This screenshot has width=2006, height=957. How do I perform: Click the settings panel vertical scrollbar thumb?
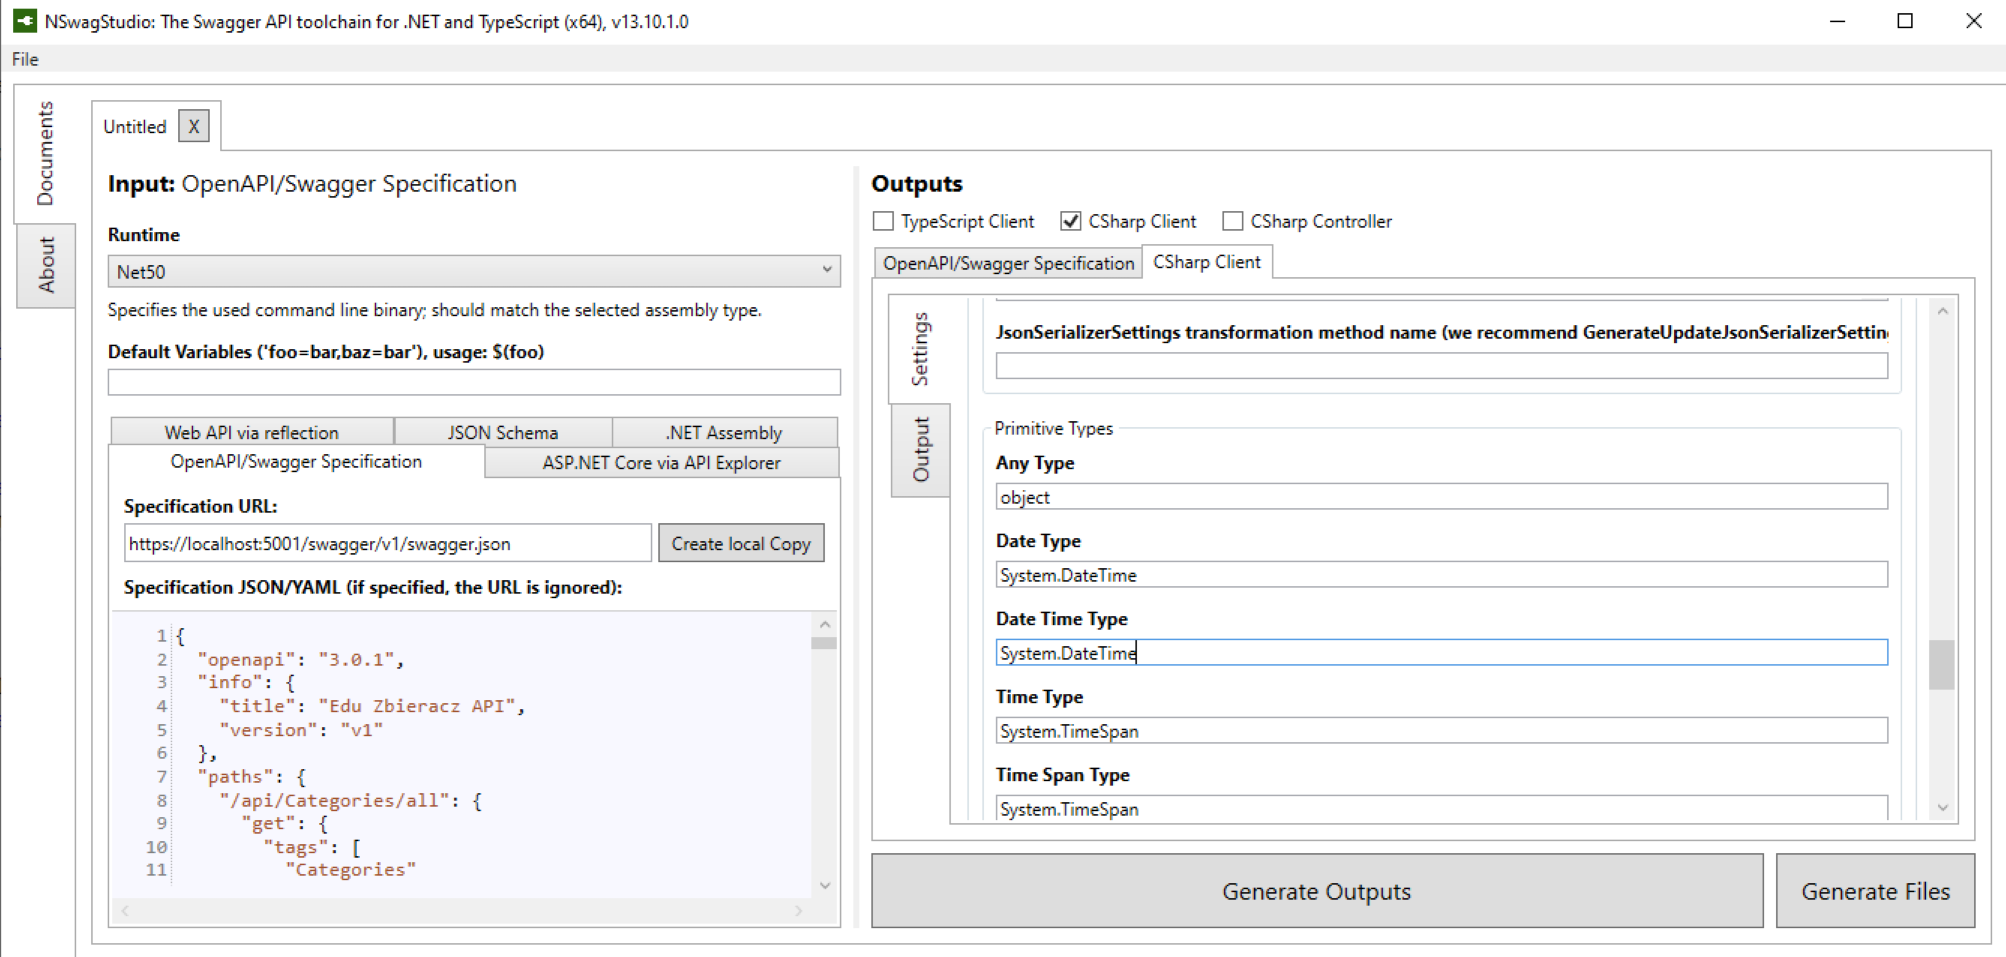pyautogui.click(x=1942, y=664)
